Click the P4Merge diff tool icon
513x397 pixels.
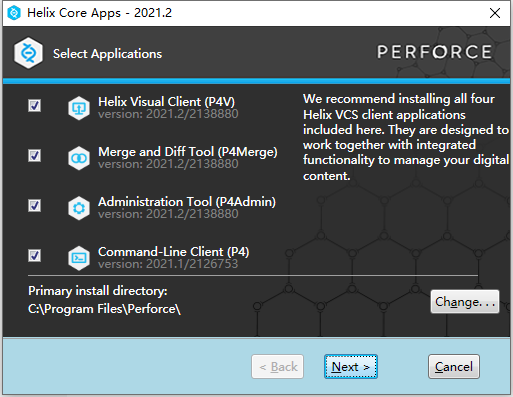pos(79,158)
